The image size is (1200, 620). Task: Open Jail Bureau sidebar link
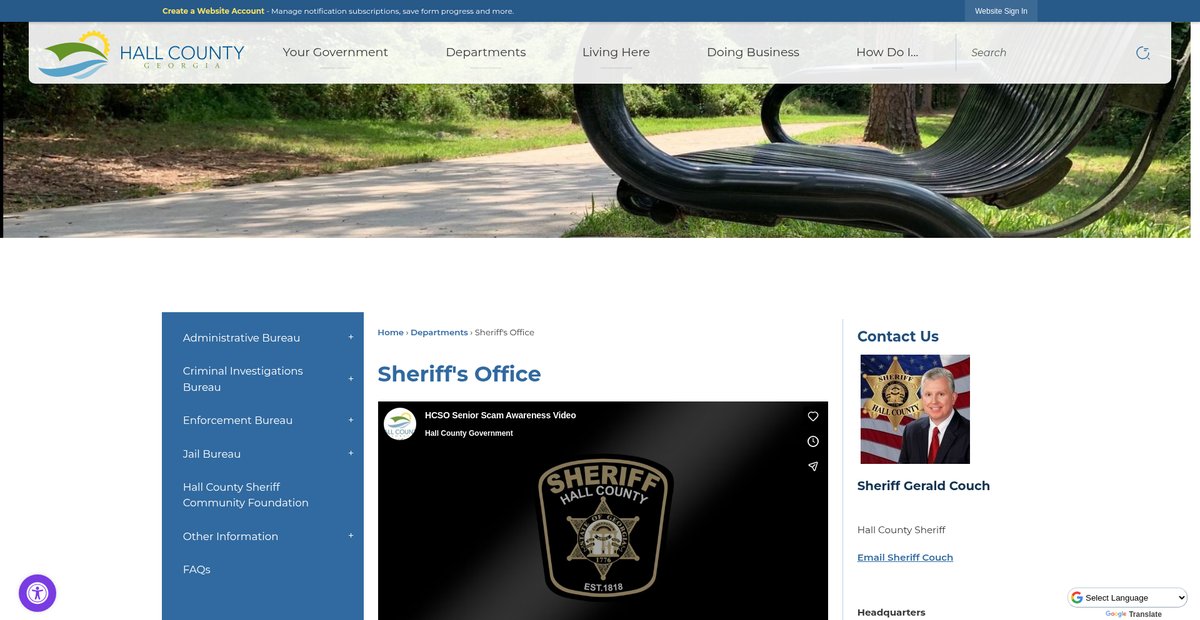(x=212, y=454)
